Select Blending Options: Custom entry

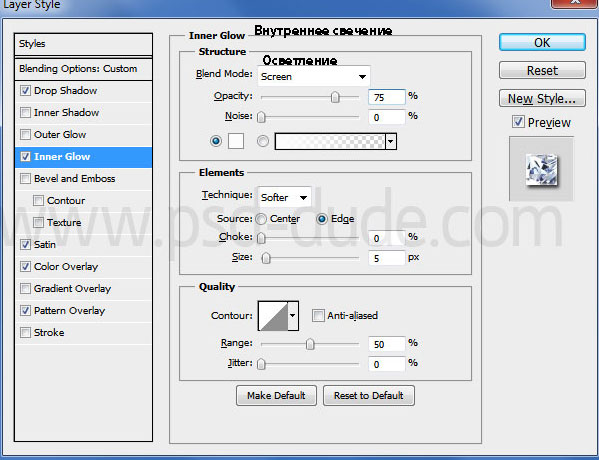[x=83, y=69]
